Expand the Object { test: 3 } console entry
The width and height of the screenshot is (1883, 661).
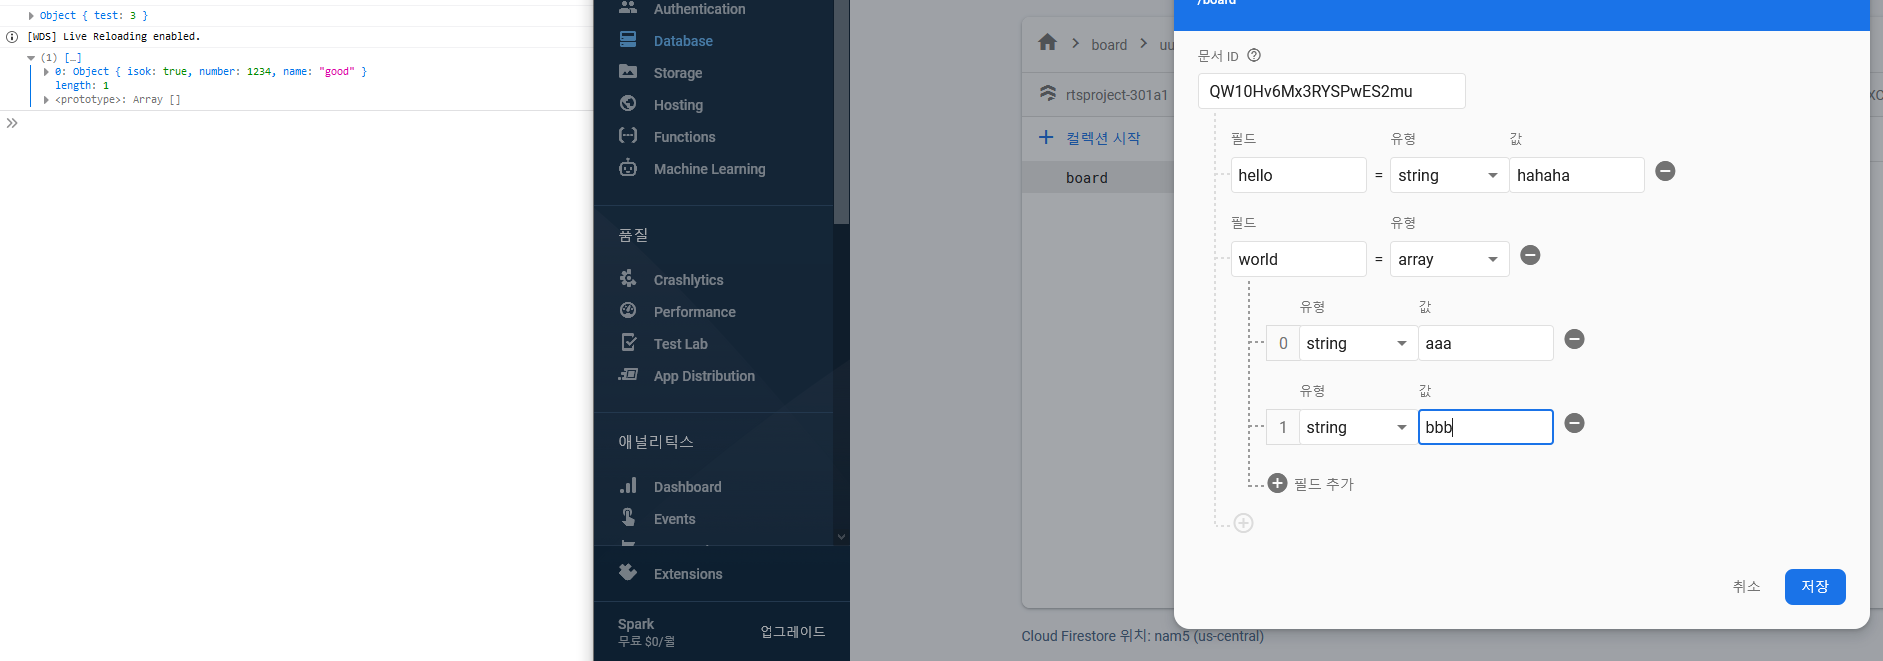31,16
